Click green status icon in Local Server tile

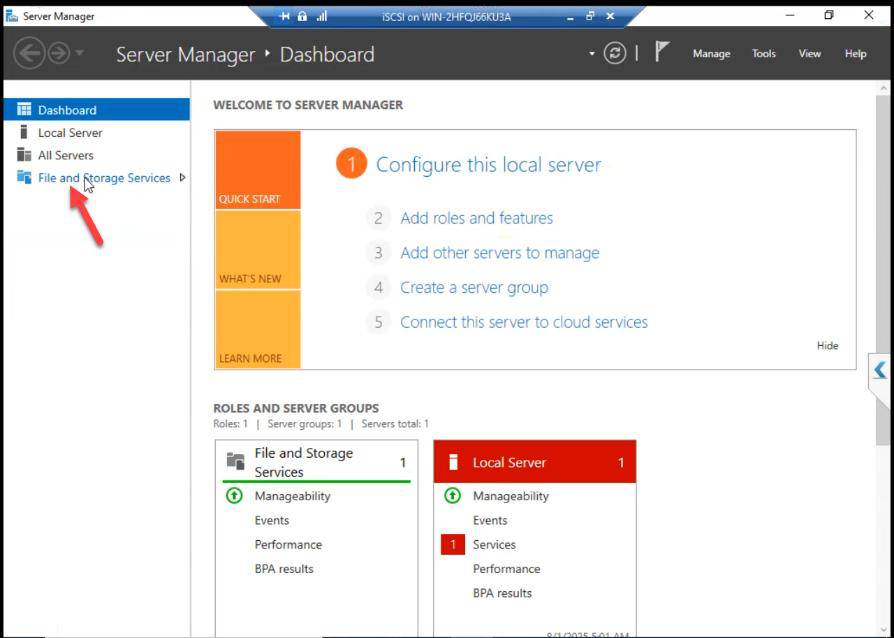coord(453,495)
